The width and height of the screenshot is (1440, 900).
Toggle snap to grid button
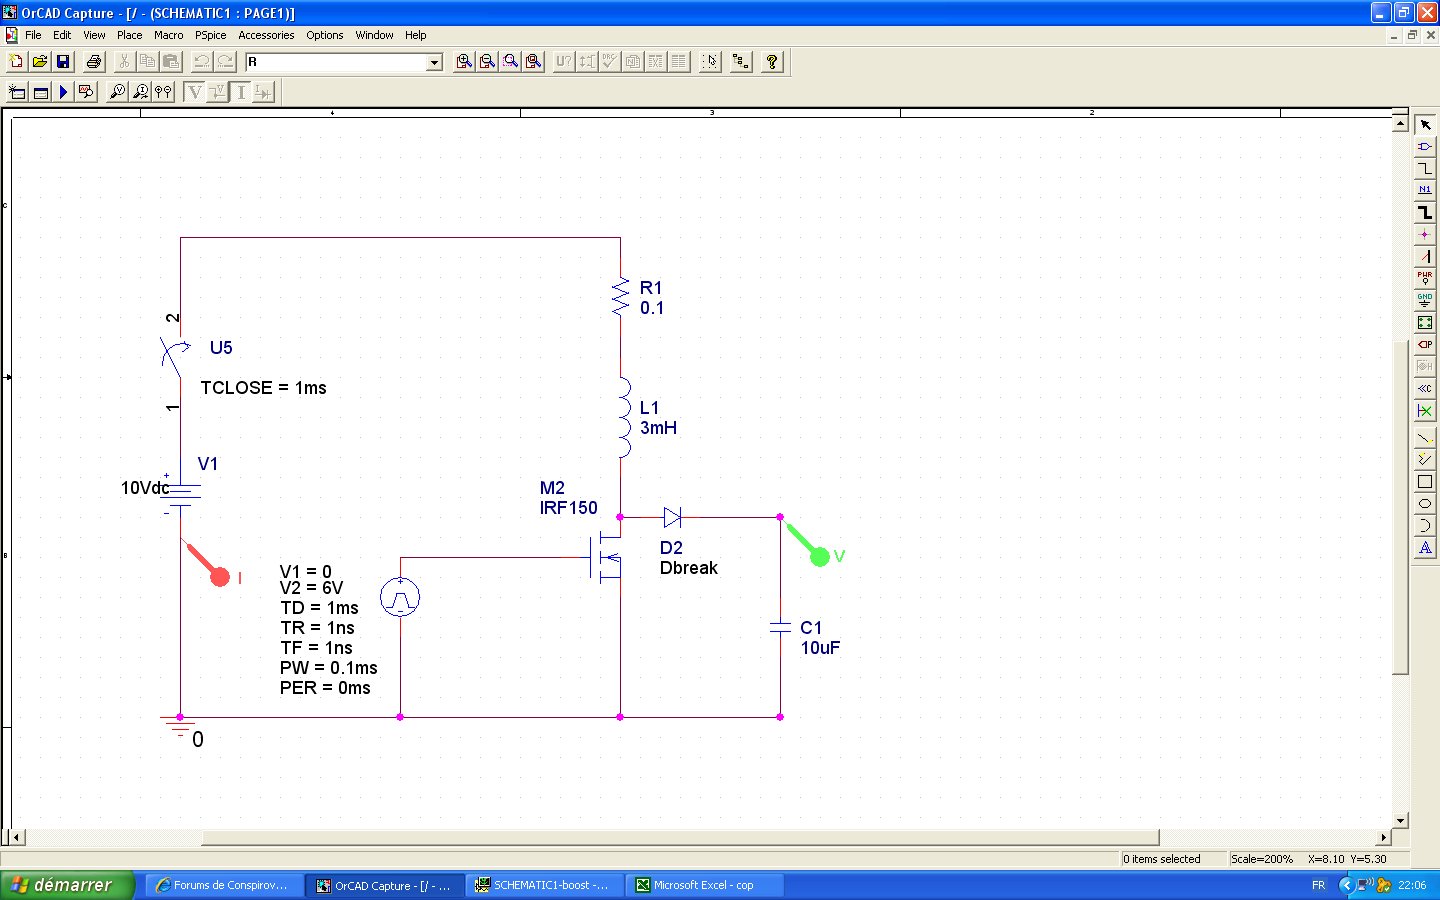point(710,62)
